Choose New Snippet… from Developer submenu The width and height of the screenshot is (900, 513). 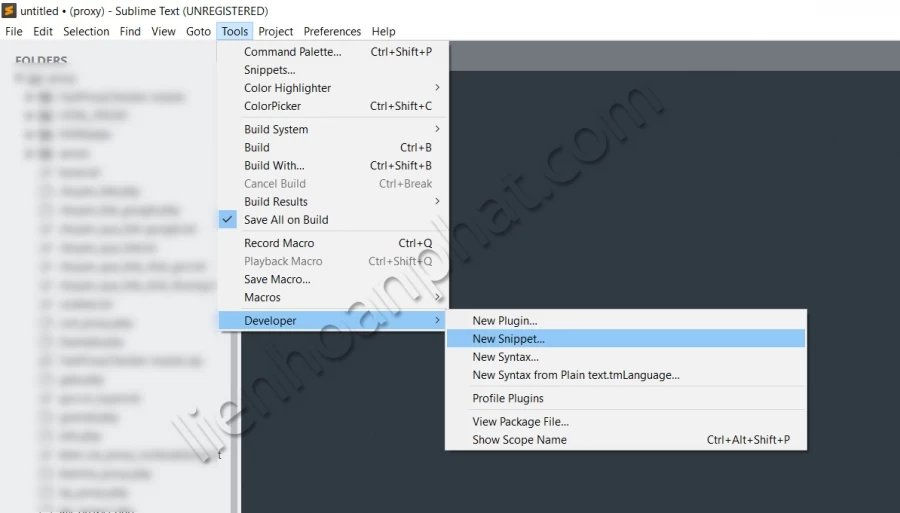pyautogui.click(x=626, y=339)
